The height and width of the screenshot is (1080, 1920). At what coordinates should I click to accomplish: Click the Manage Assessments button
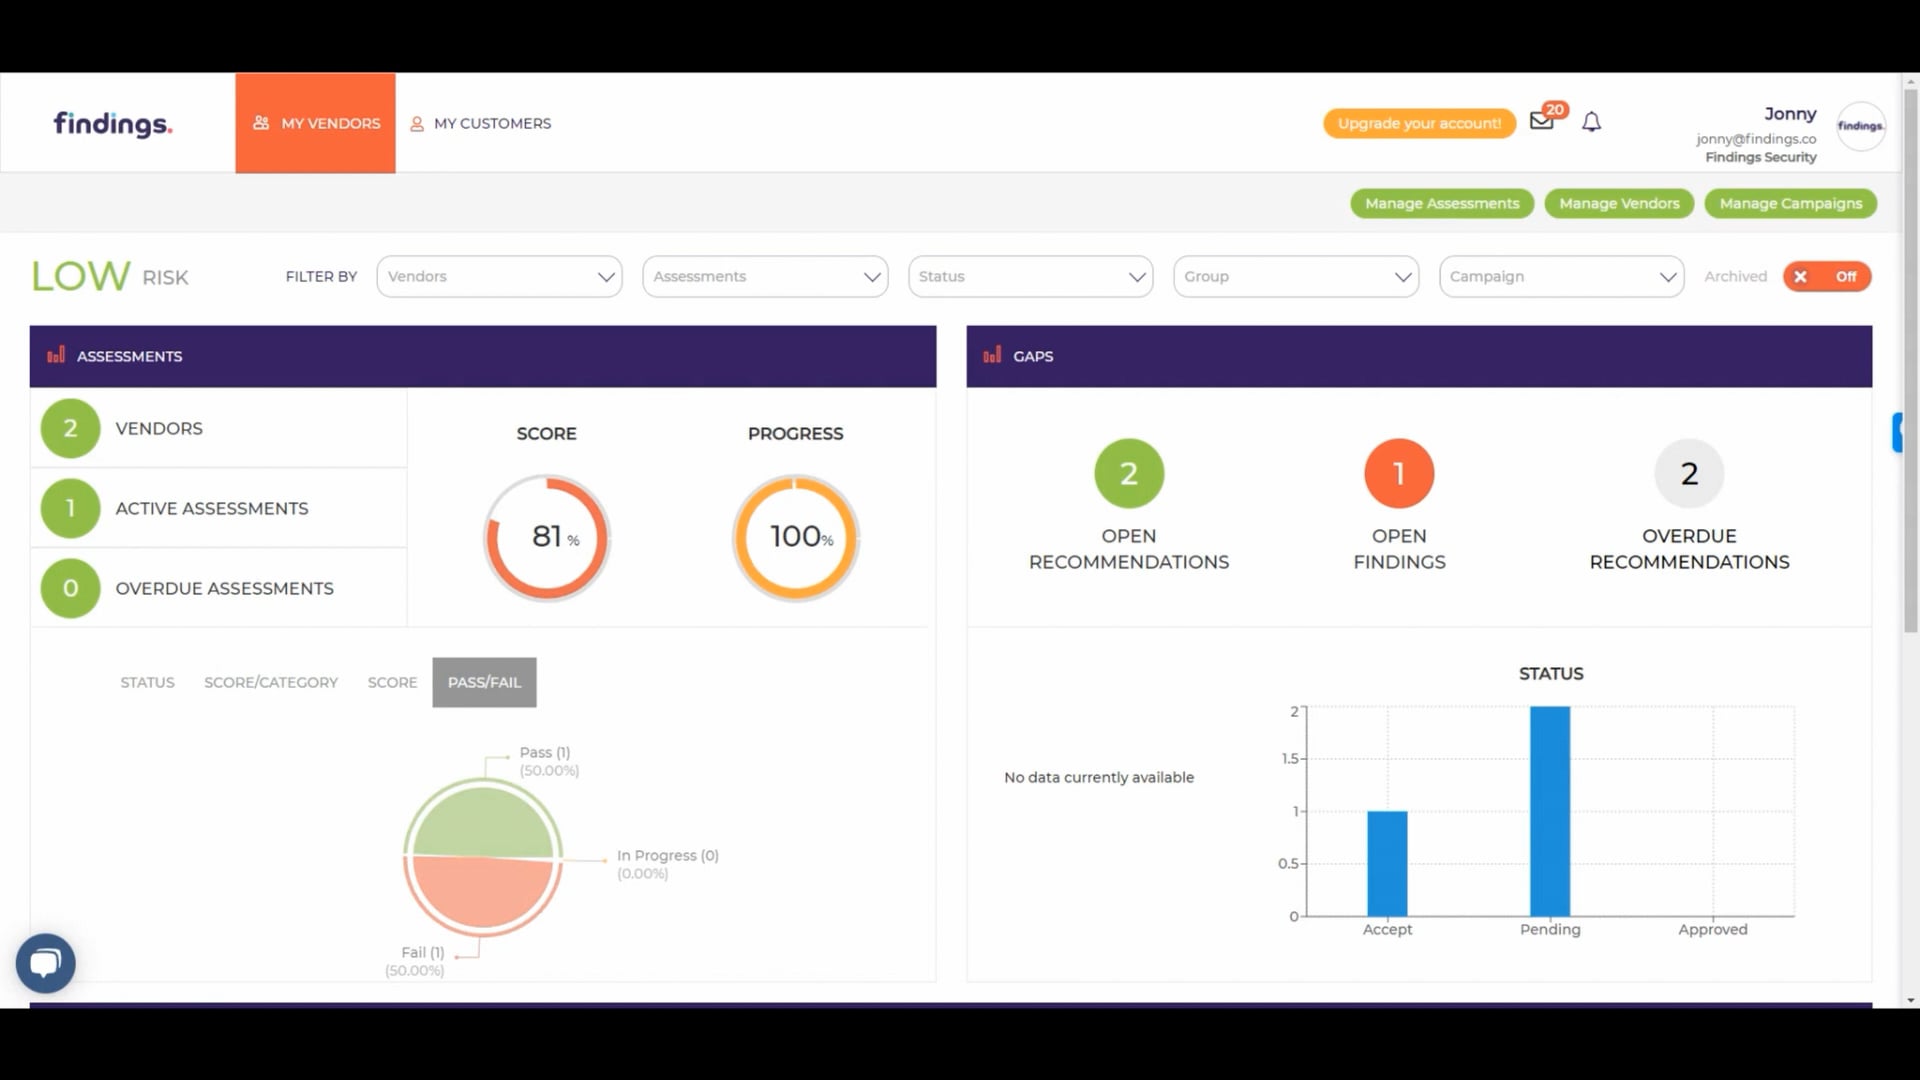pyautogui.click(x=1441, y=203)
